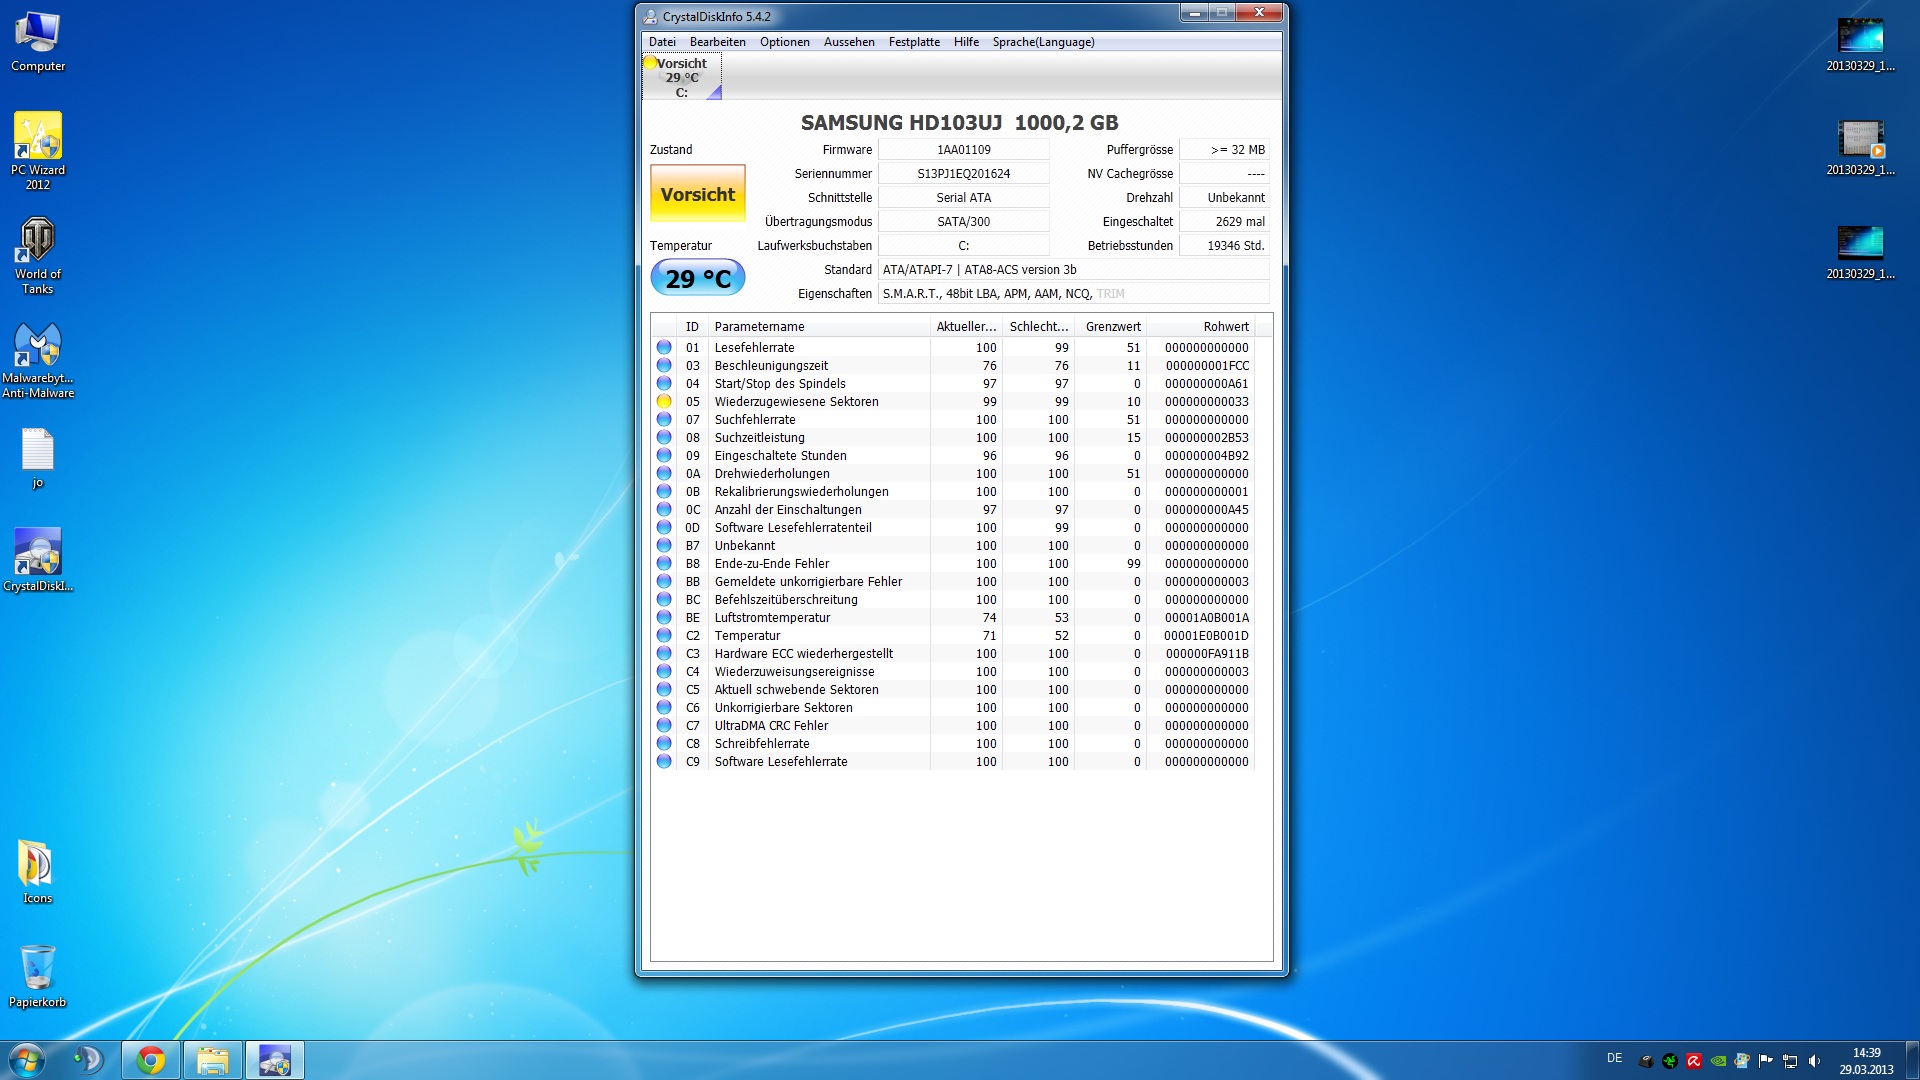Screen dimensions: 1920x1080
Task: Open the Papierkorb recycle bin
Action: 38,969
